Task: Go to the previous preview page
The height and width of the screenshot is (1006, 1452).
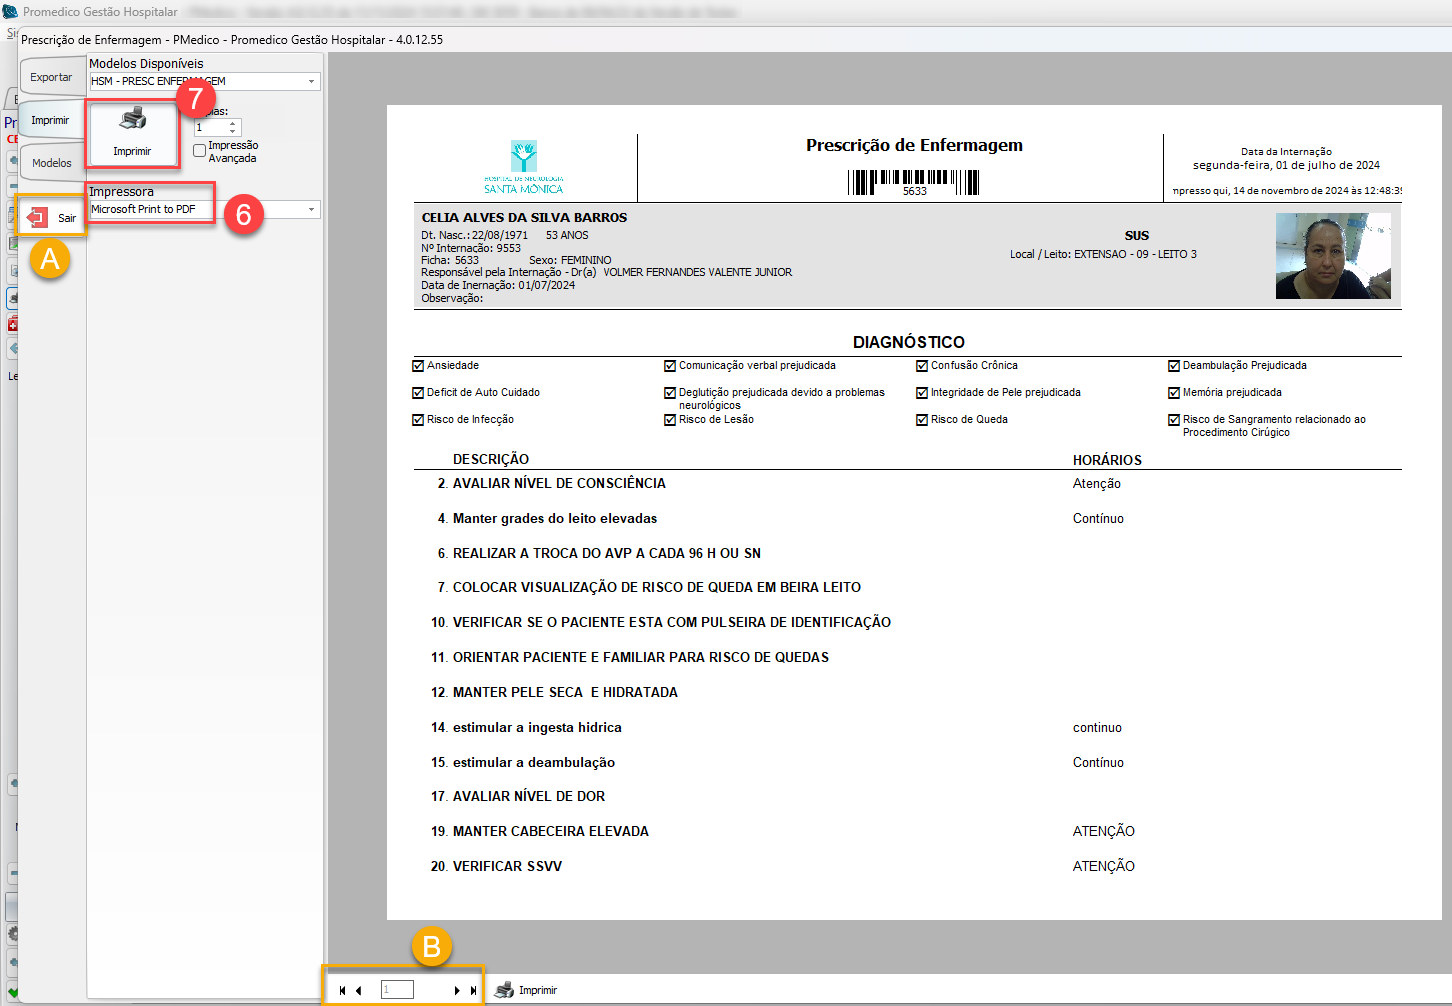Action: tap(359, 990)
